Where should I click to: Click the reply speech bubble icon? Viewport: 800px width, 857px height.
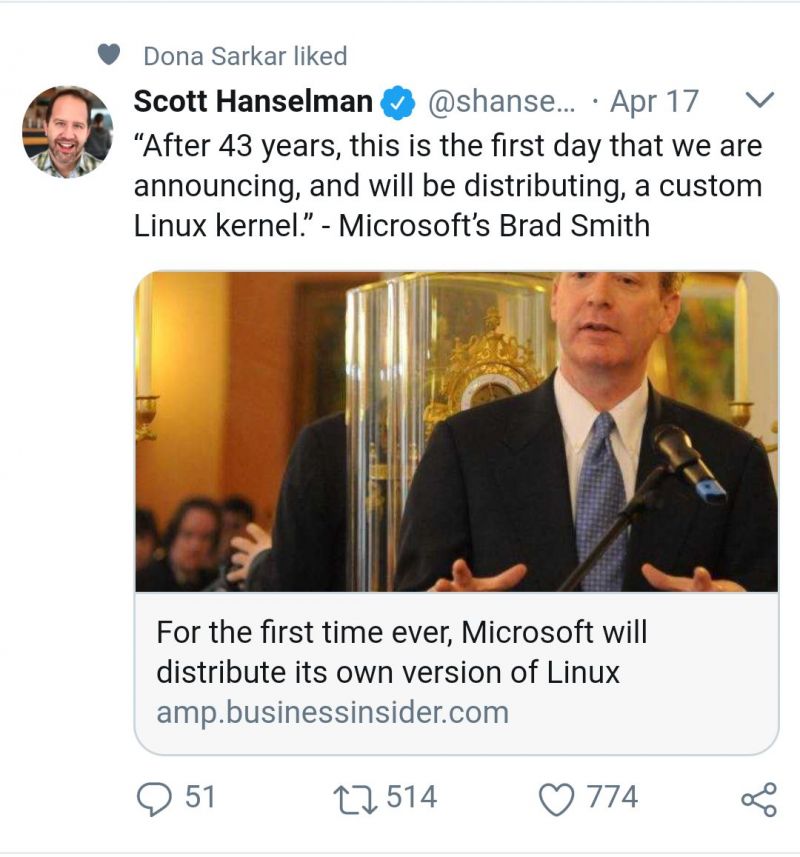pos(154,798)
